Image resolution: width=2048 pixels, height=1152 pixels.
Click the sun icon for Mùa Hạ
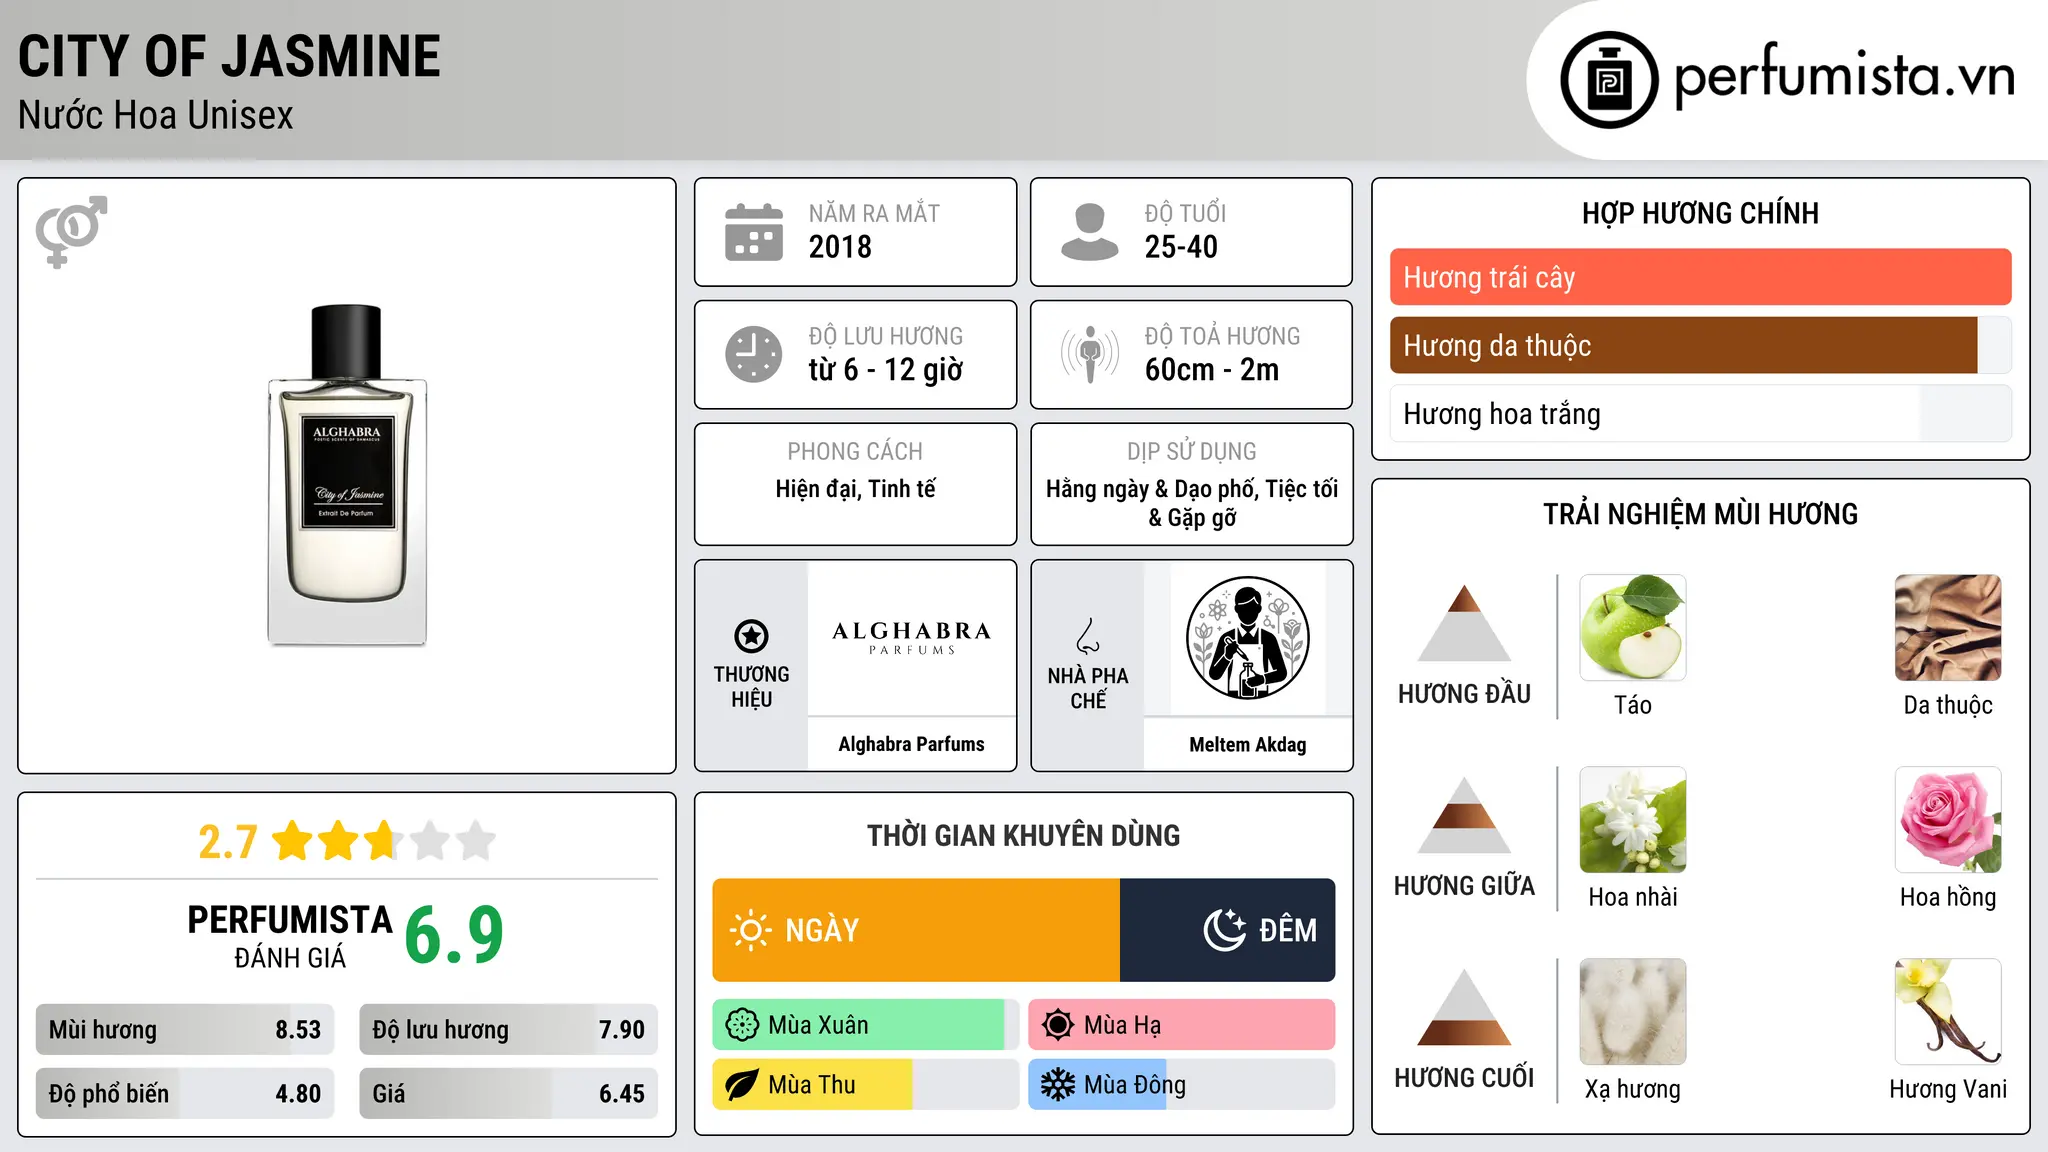(1058, 1025)
